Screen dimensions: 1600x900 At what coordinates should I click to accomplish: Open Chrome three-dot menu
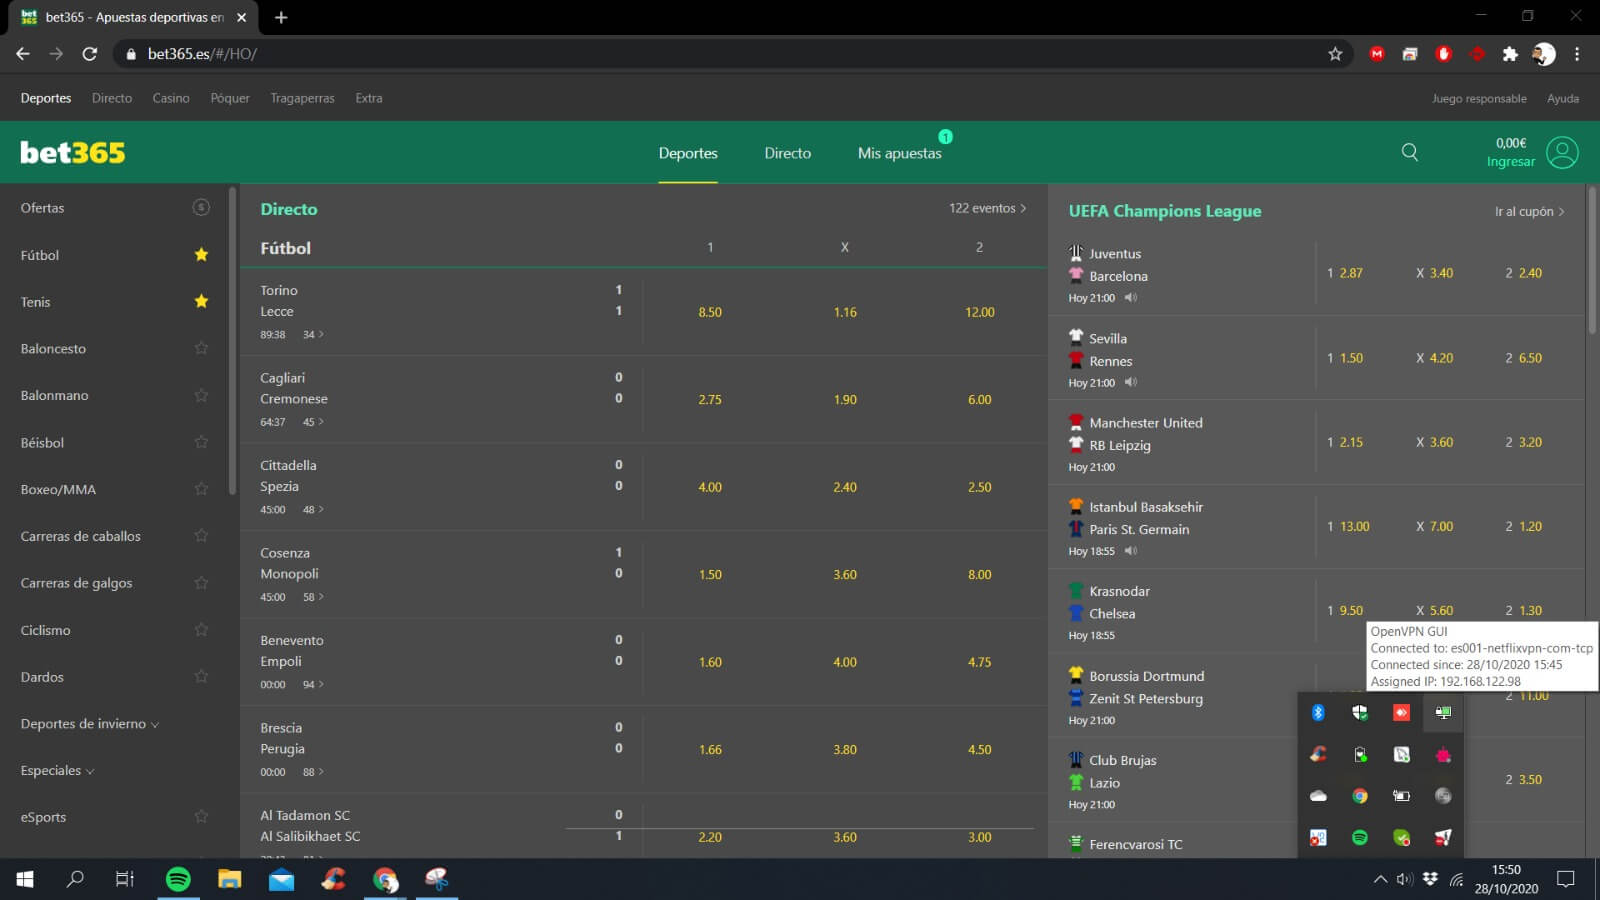point(1577,54)
